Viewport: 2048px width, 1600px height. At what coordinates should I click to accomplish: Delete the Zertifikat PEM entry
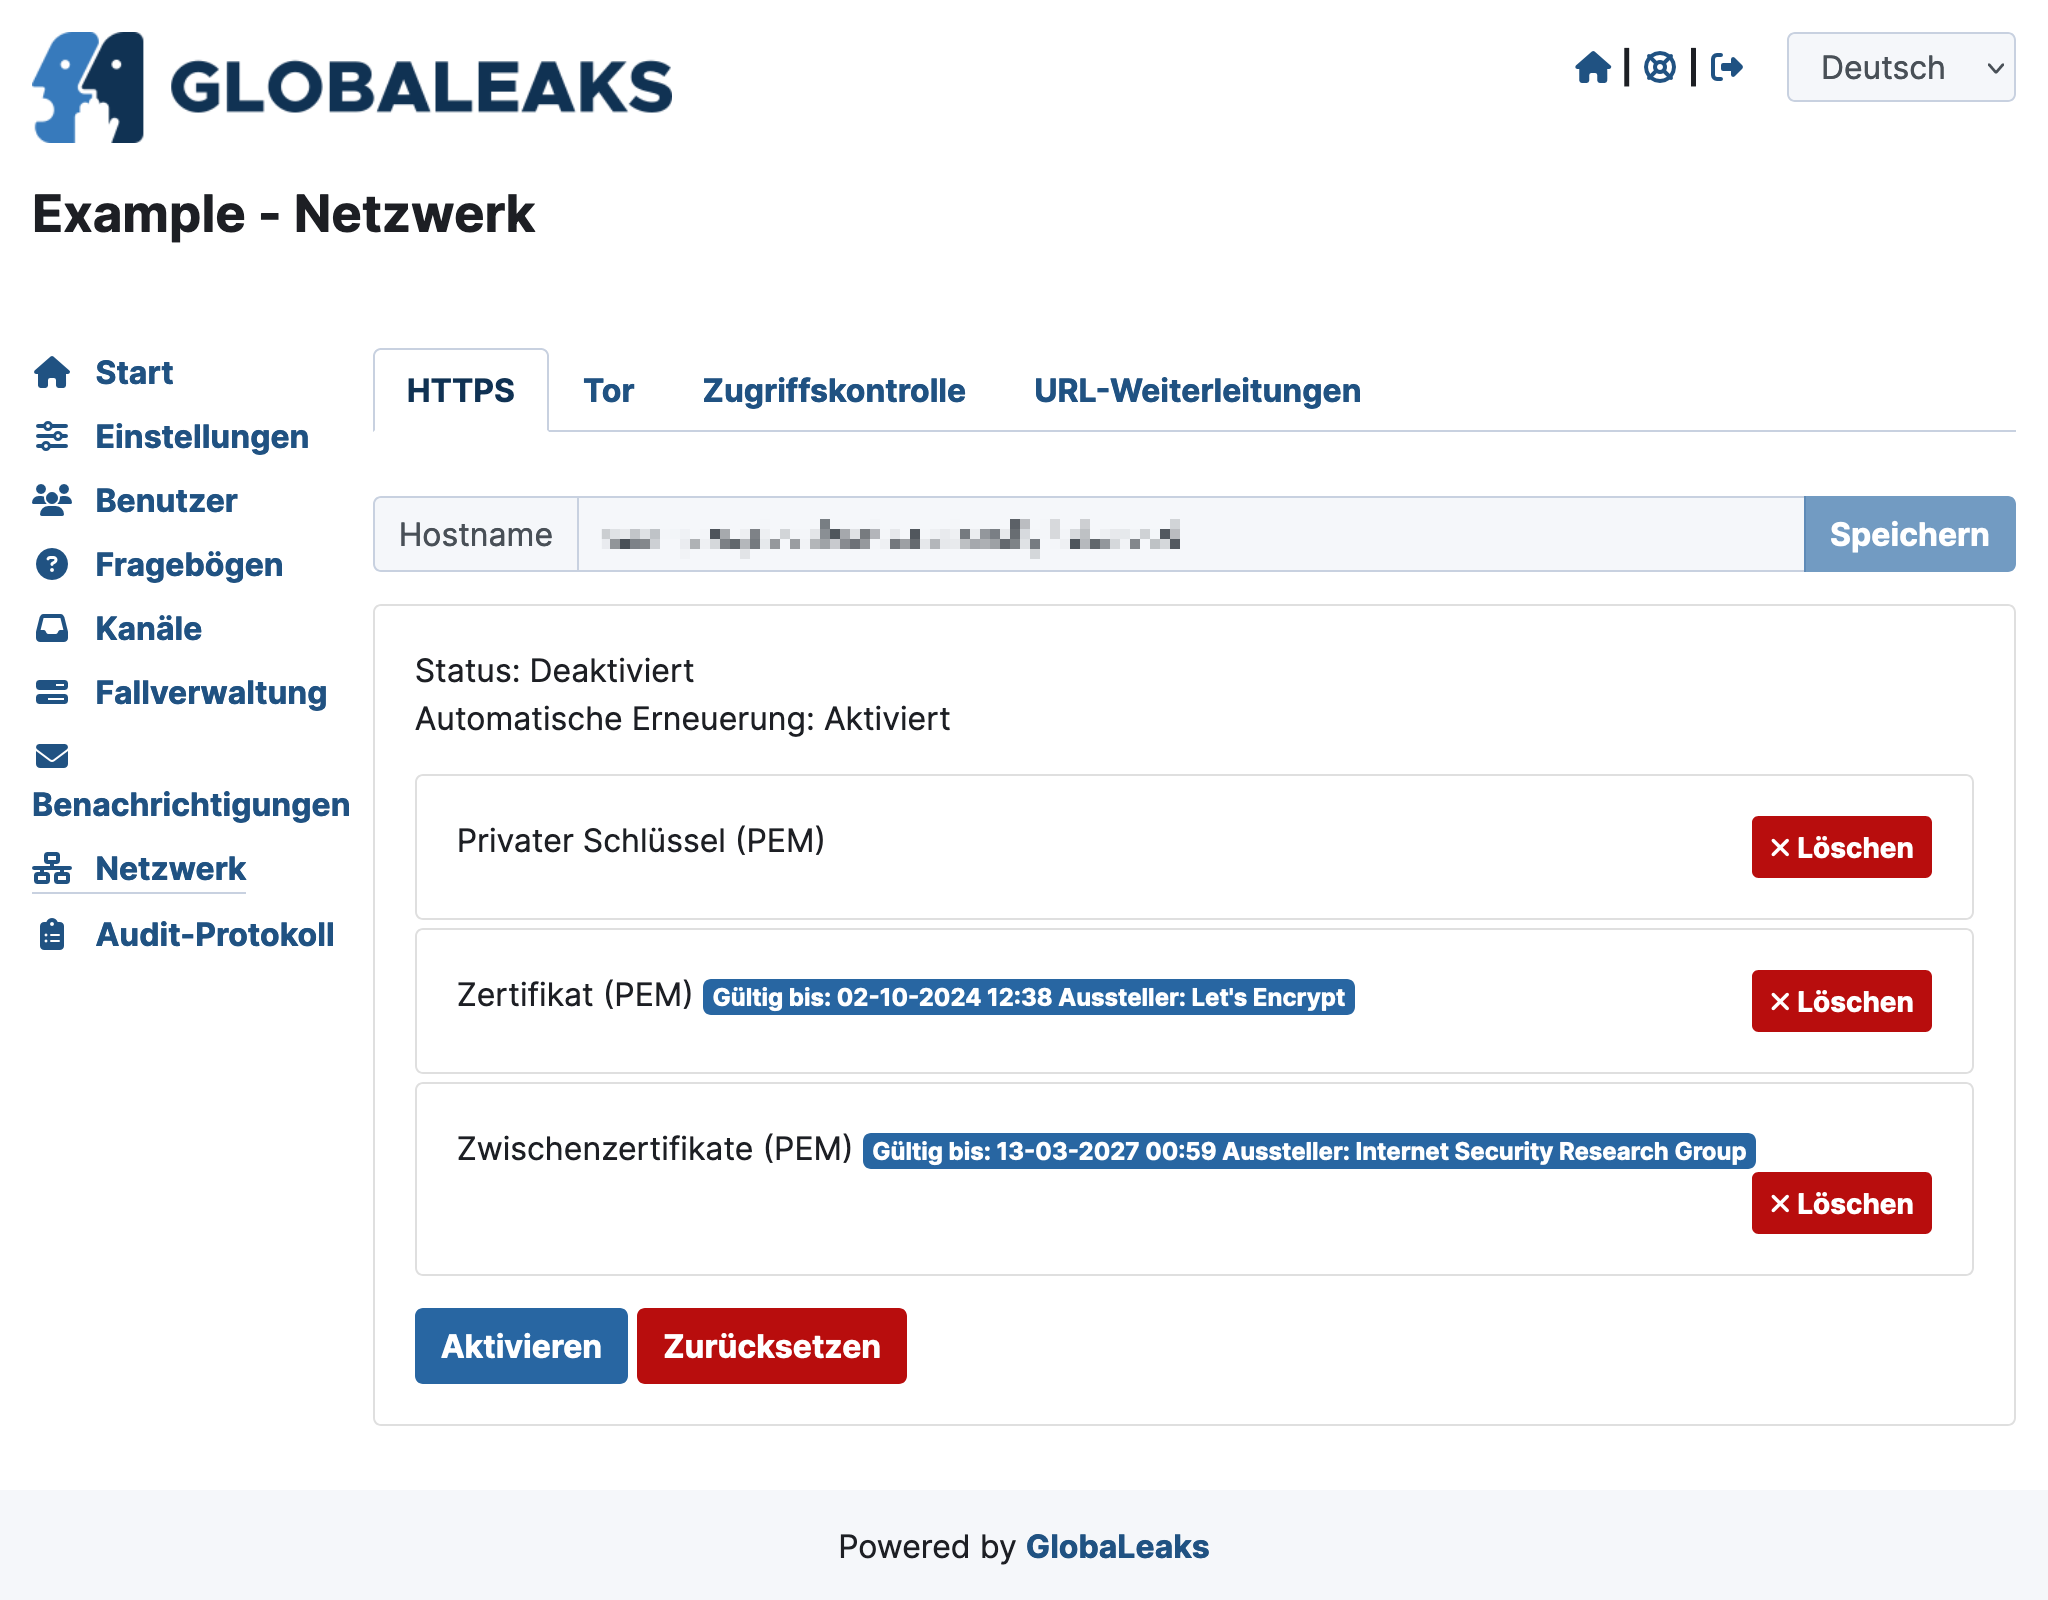(1842, 1001)
